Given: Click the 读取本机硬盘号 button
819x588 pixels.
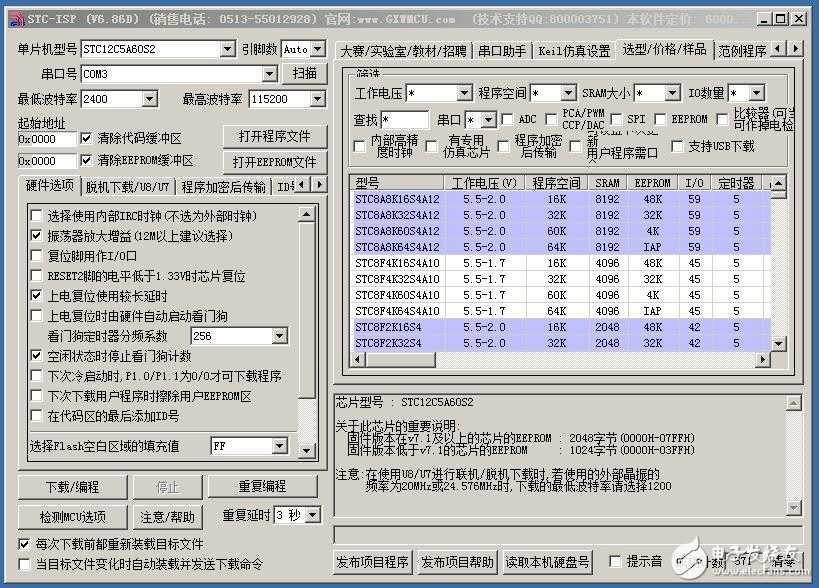Looking at the screenshot, I should point(547,562).
